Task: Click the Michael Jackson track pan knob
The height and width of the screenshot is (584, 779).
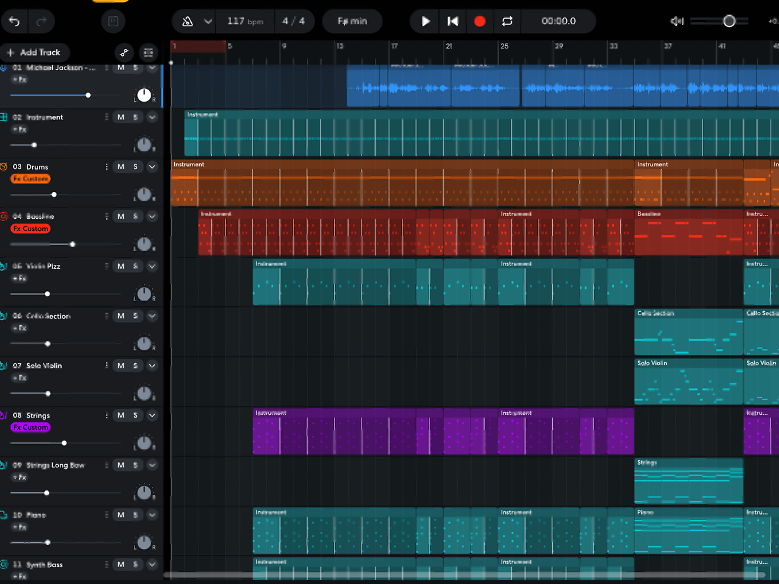Action: 144,95
